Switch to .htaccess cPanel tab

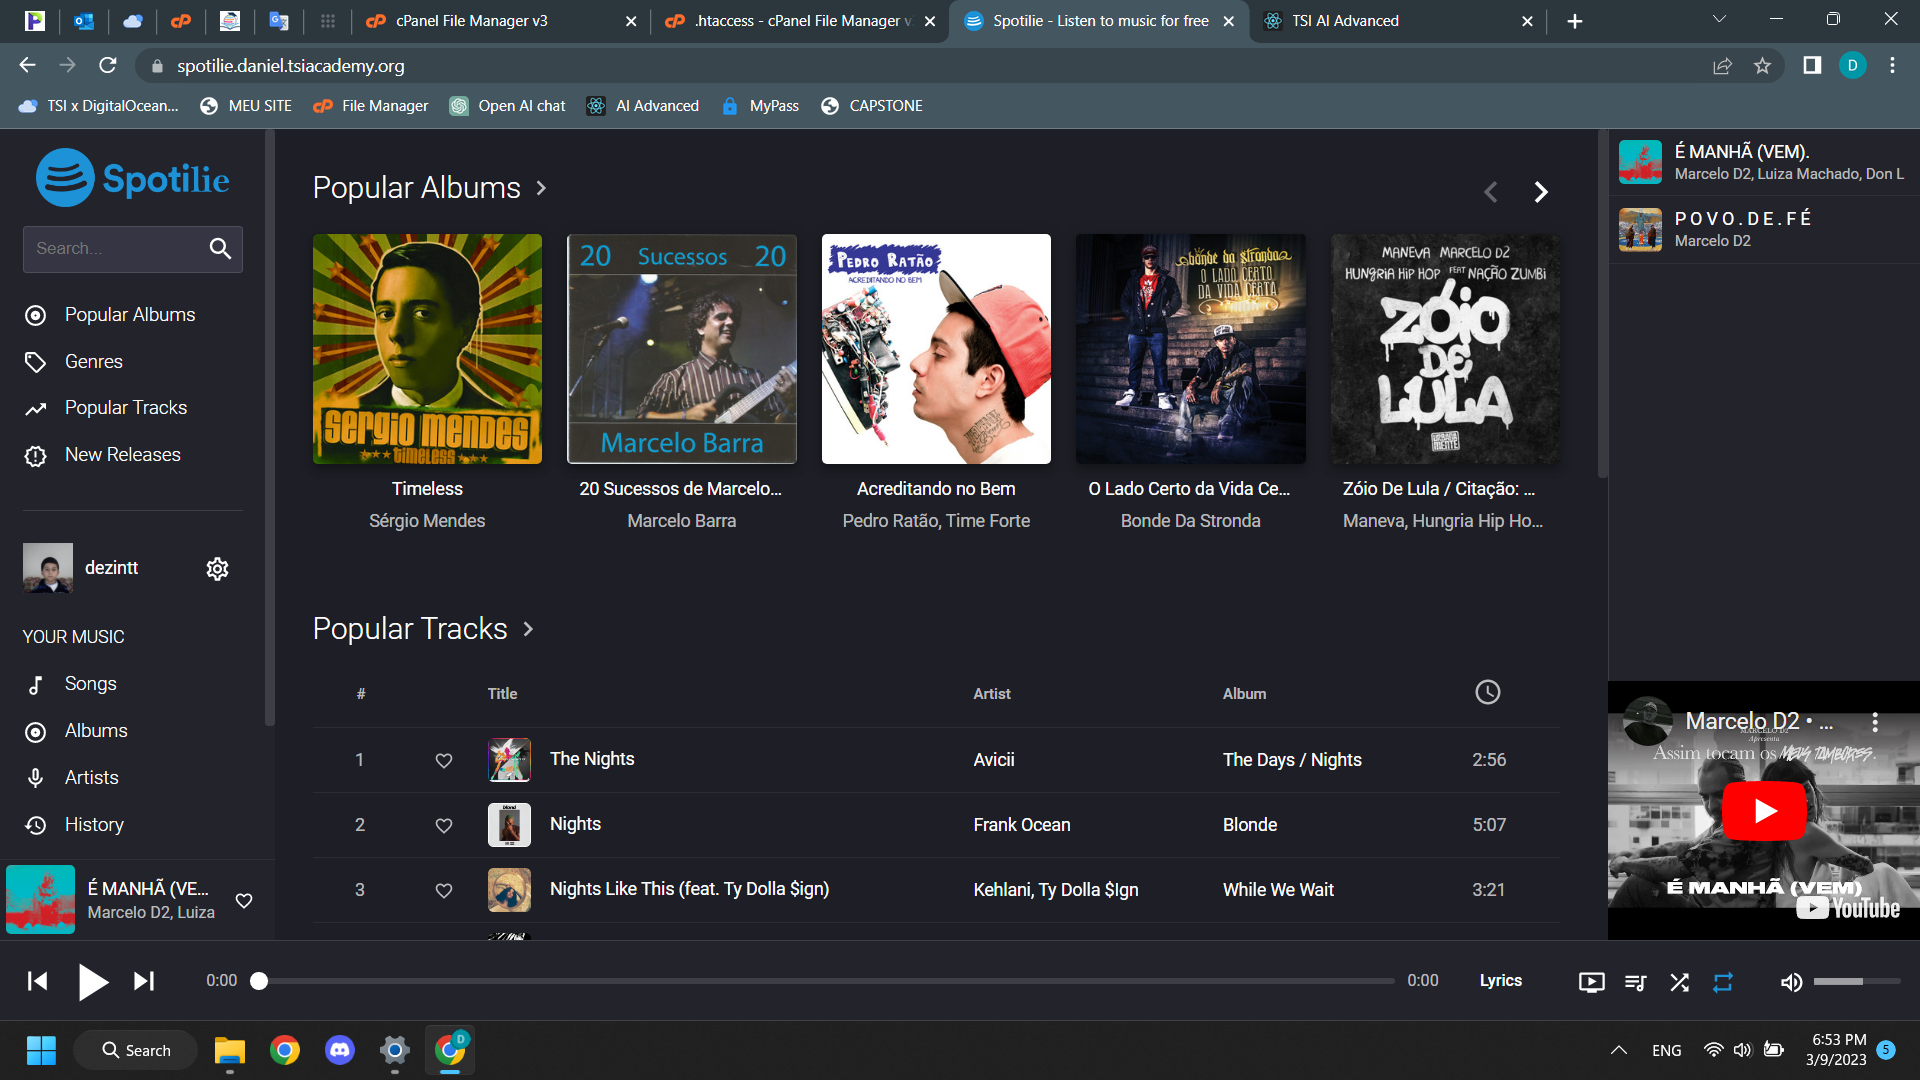click(x=800, y=21)
